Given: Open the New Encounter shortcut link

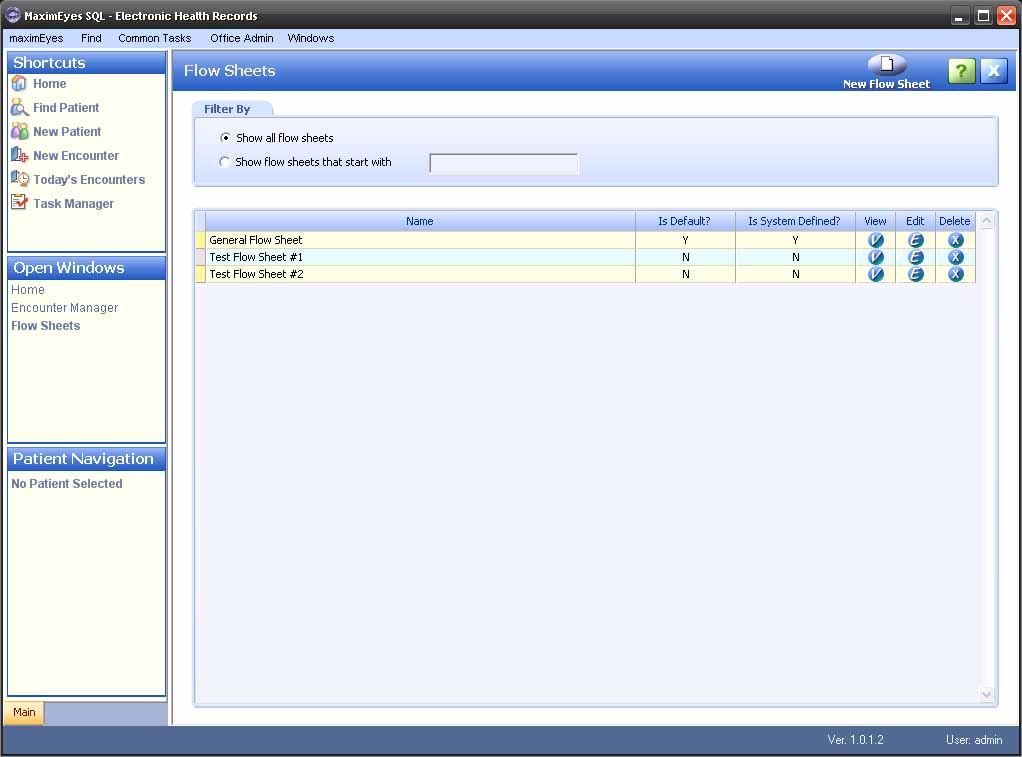Looking at the screenshot, I should click(76, 155).
